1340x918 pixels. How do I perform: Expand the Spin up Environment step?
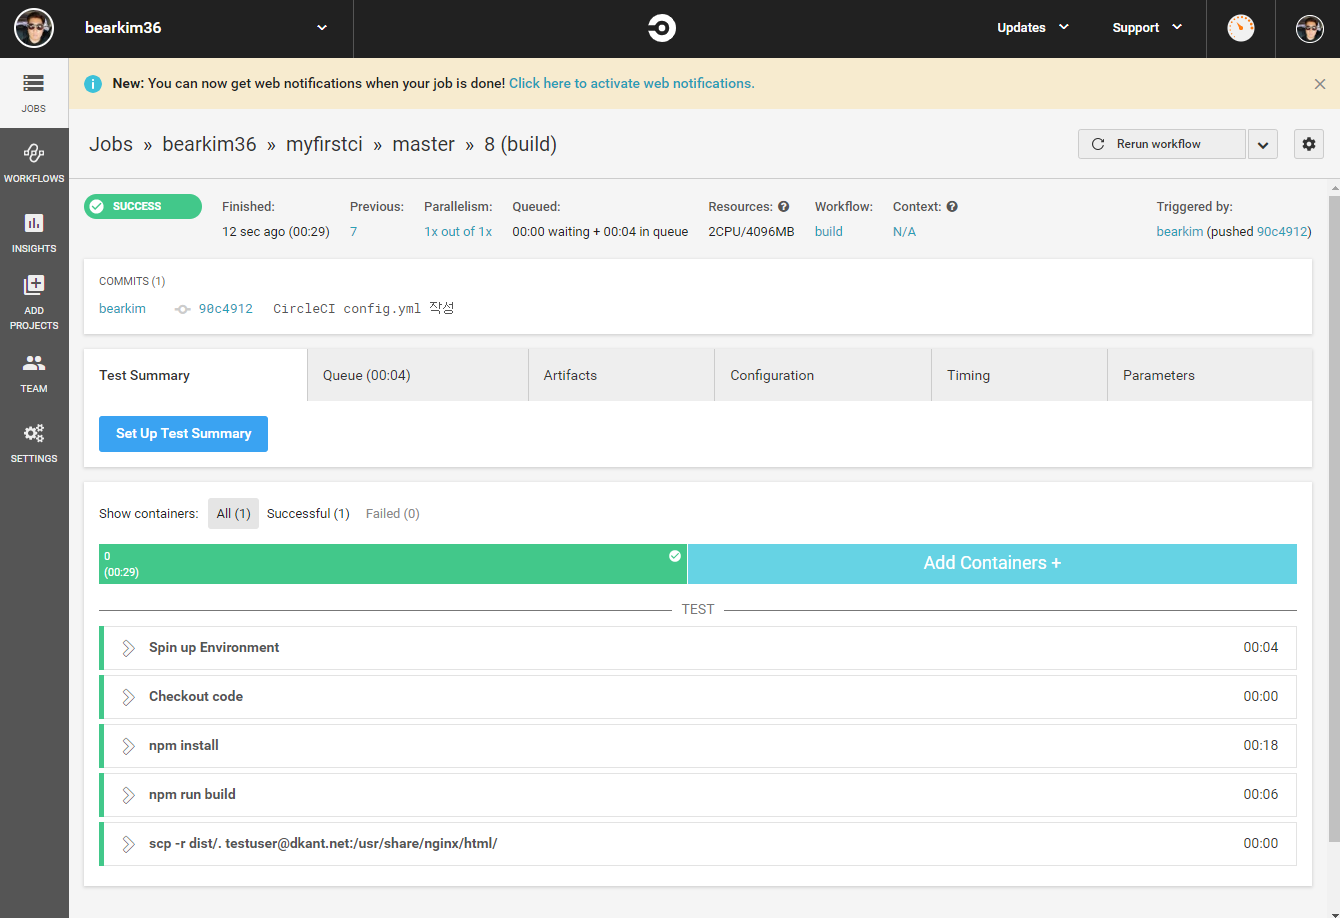tap(128, 648)
